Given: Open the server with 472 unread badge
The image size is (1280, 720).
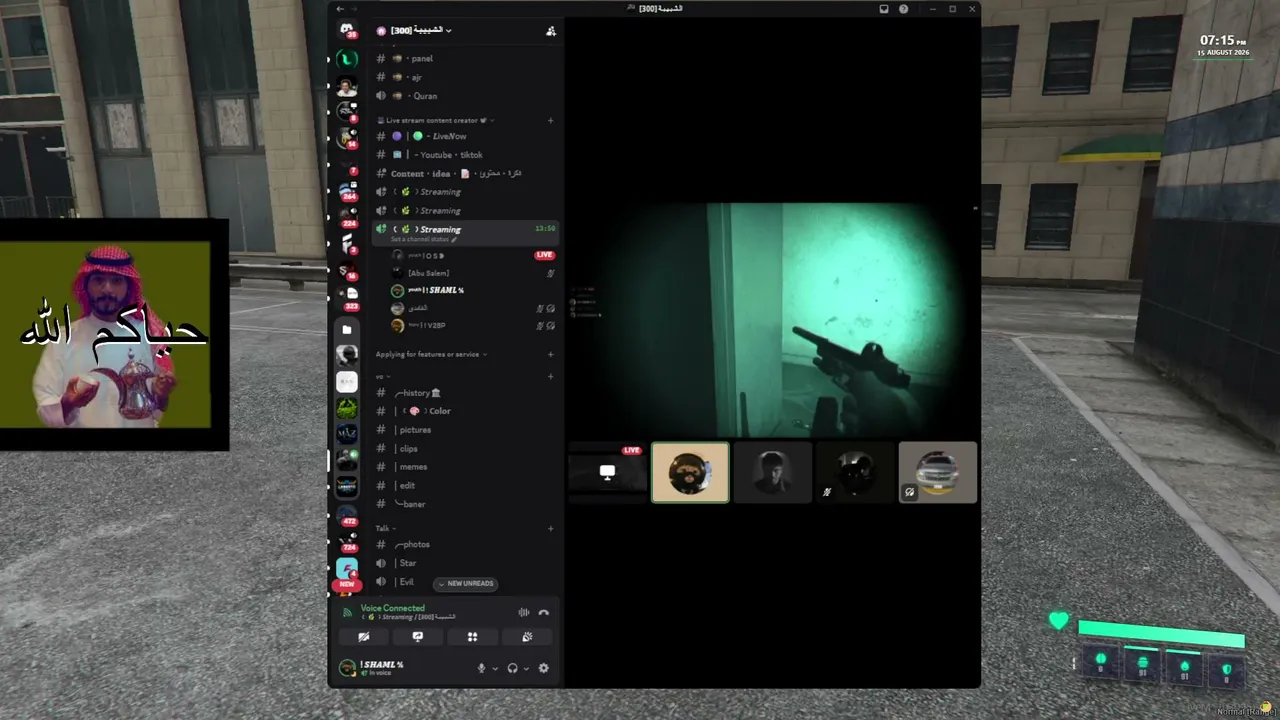Looking at the screenshot, I should pos(347,514).
